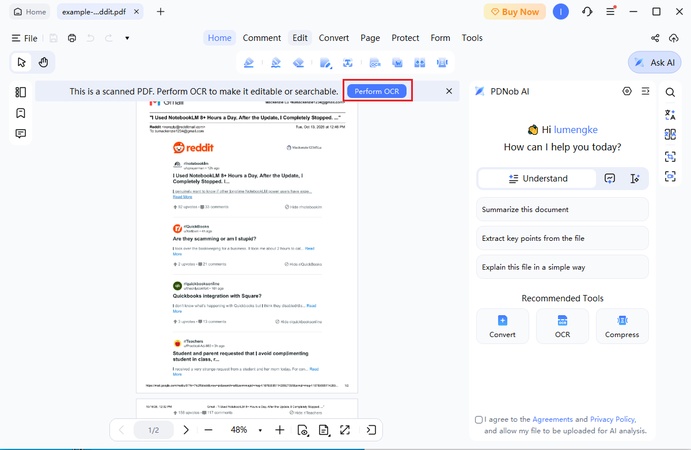Screen dimensions: 691x450
Task: Enter fullscreen with the expand arrows icon
Action: pyautogui.click(x=345, y=430)
